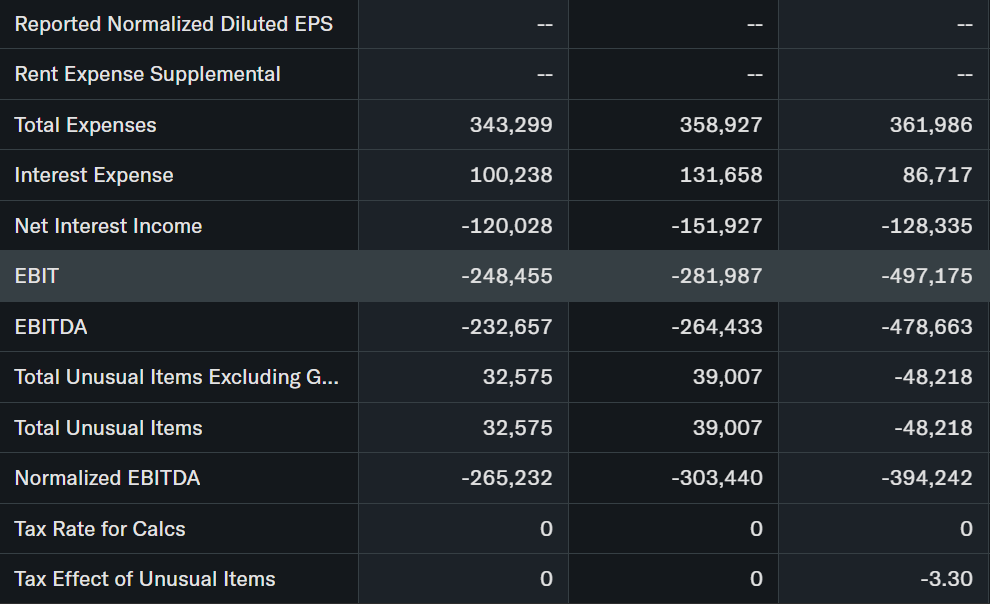Select the Rent Expense Supplemental label

[147, 74]
